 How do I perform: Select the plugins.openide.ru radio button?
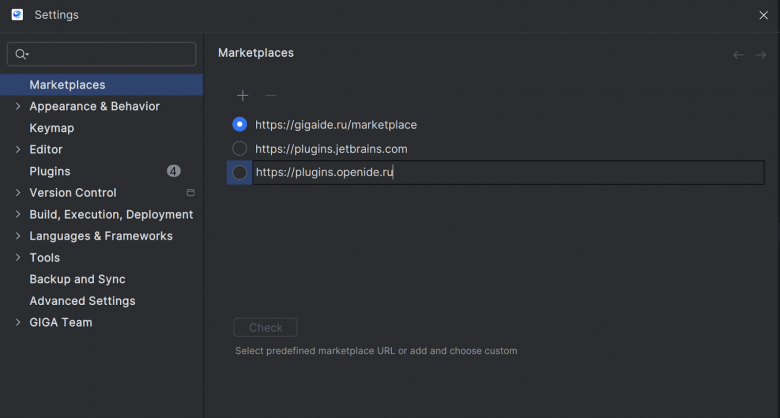point(240,173)
